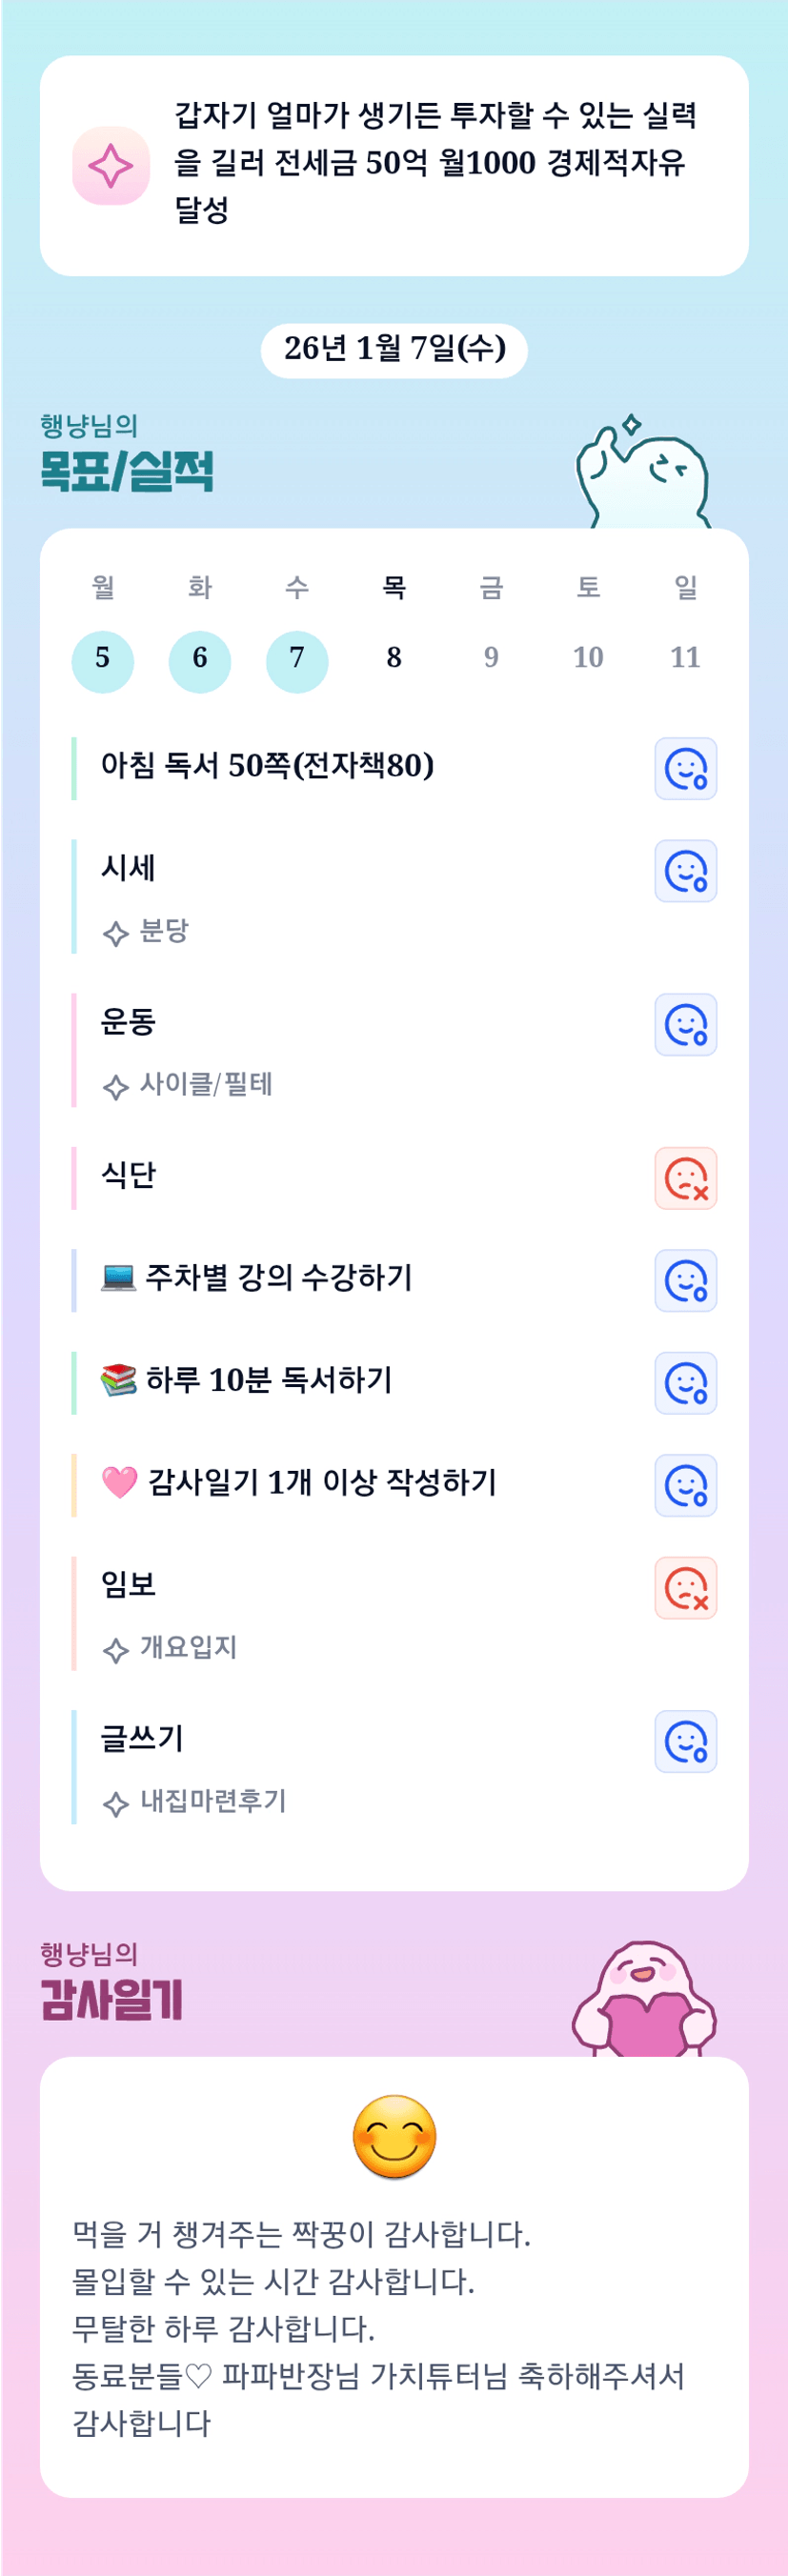788x2576 pixels.
Task: Click the 글쓰기 goal status face
Action: tap(685, 1742)
